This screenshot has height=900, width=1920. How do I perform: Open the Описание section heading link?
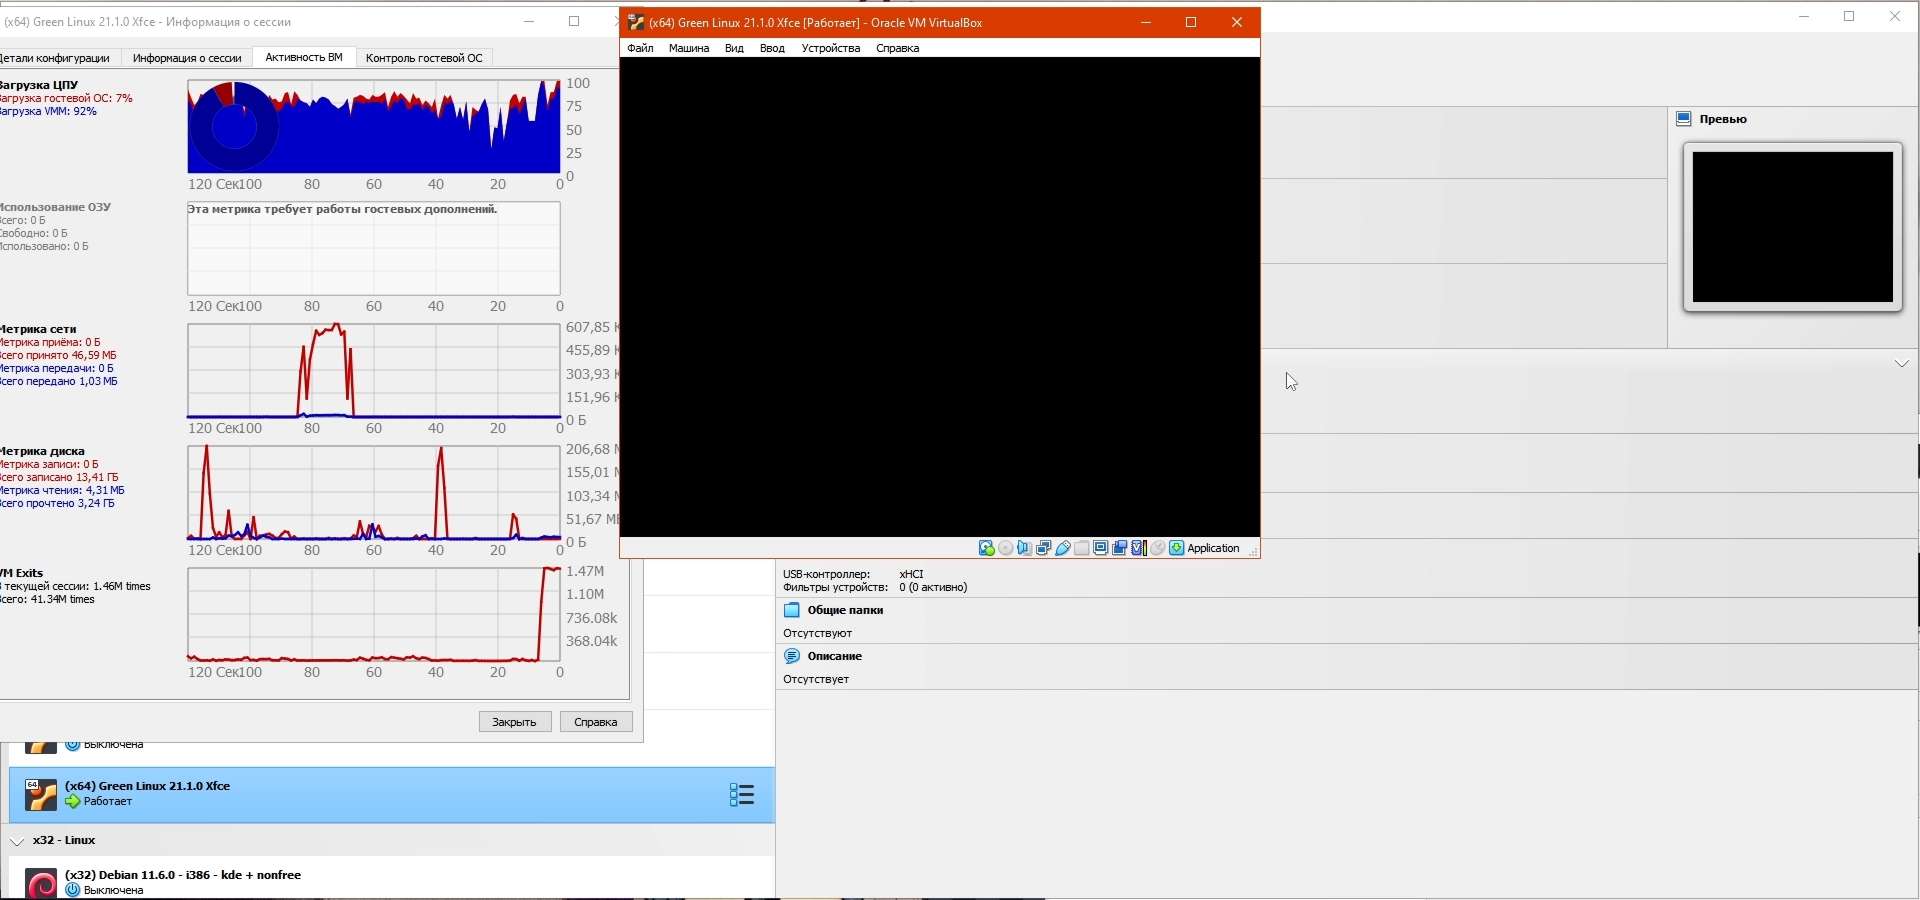tap(835, 656)
